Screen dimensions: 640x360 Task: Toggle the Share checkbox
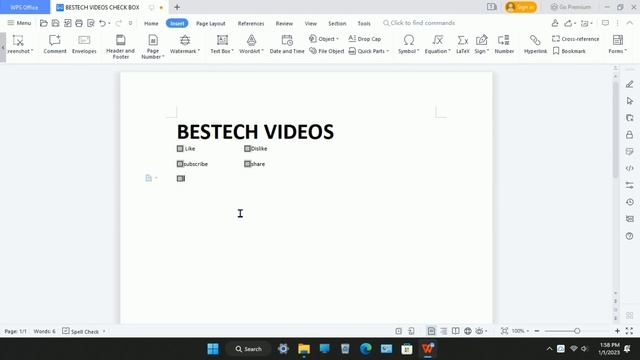(247, 164)
